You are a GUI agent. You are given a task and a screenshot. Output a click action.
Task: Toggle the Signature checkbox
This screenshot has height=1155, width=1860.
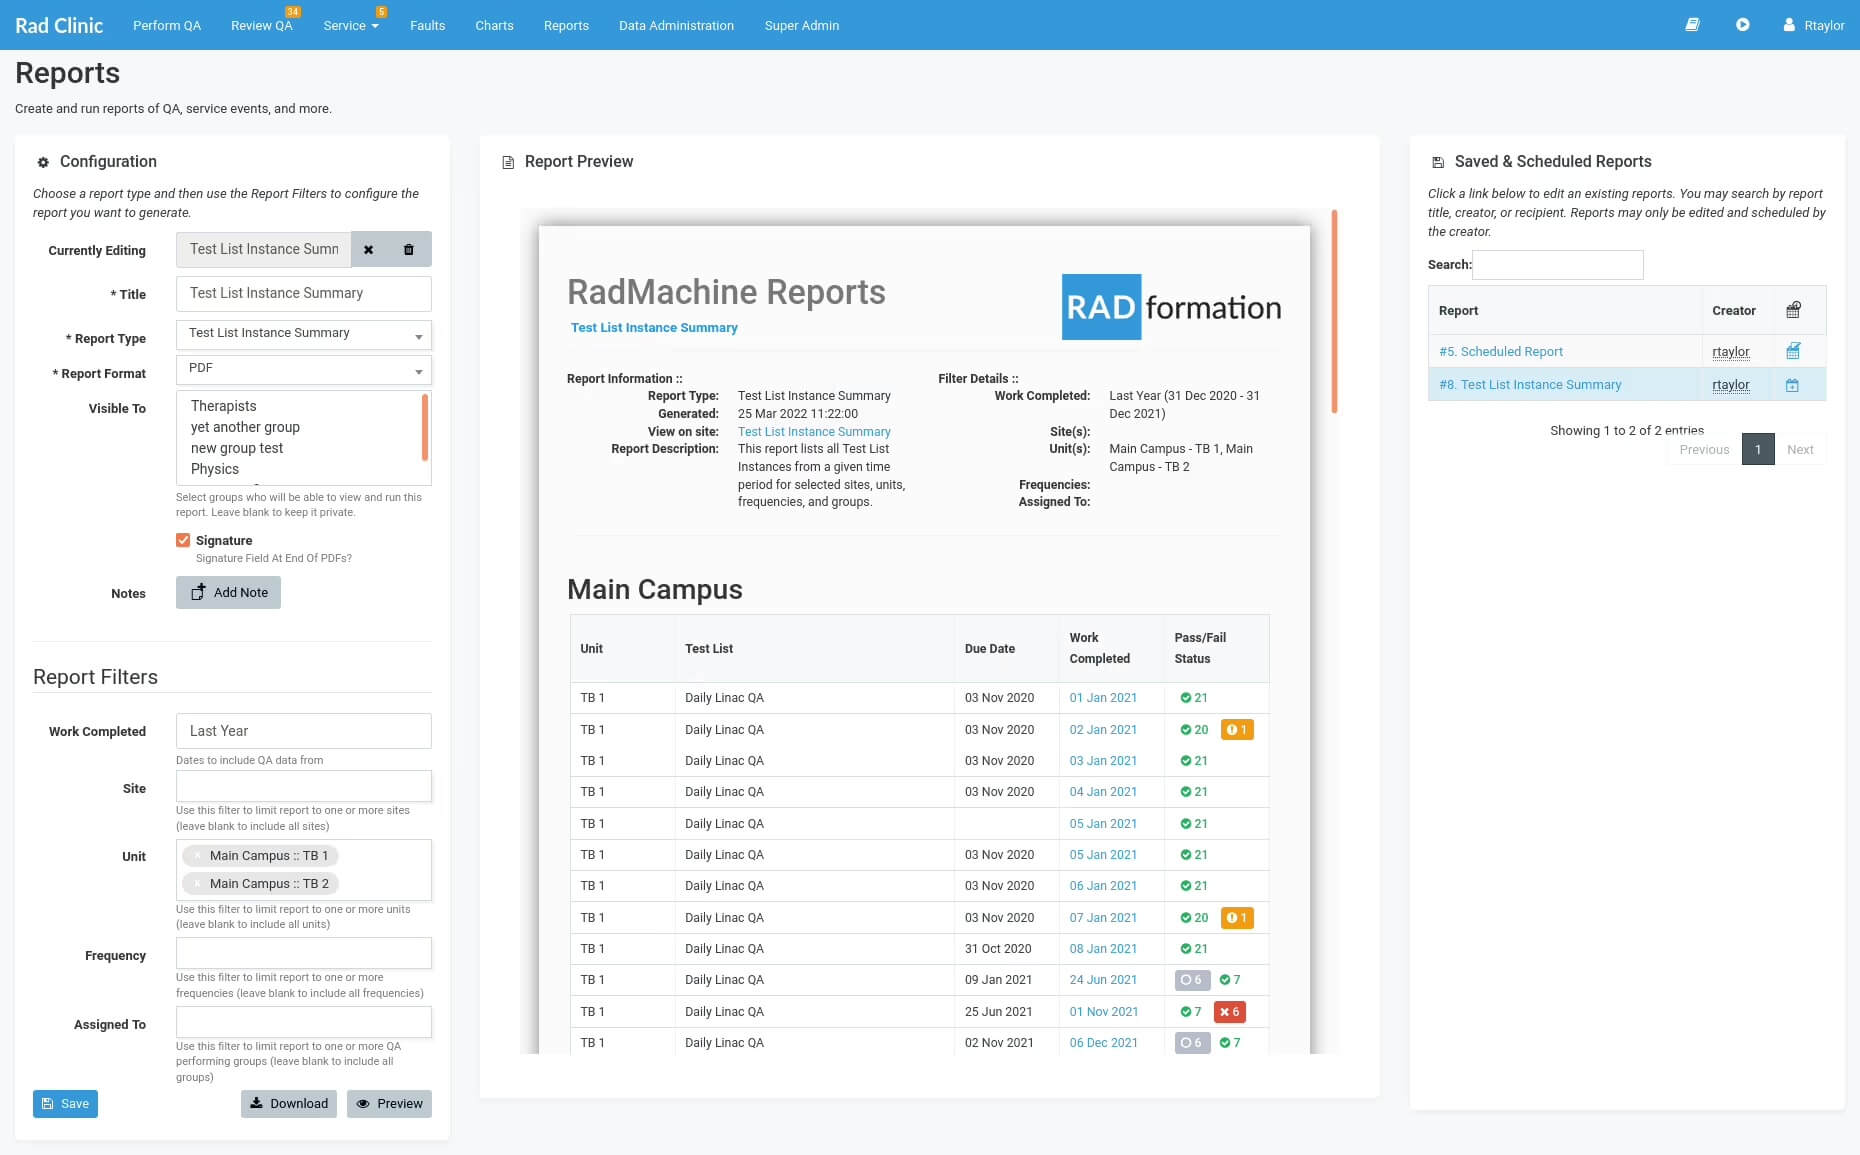(183, 540)
